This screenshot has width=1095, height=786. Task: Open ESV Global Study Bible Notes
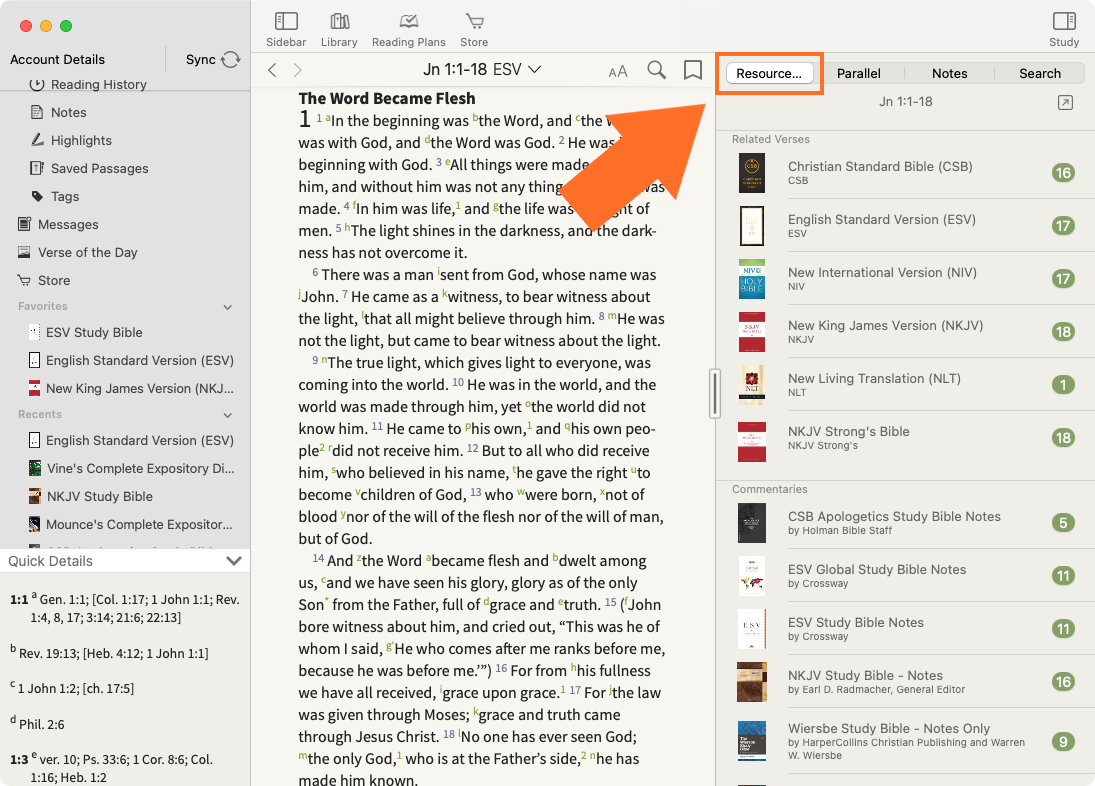[906, 576]
